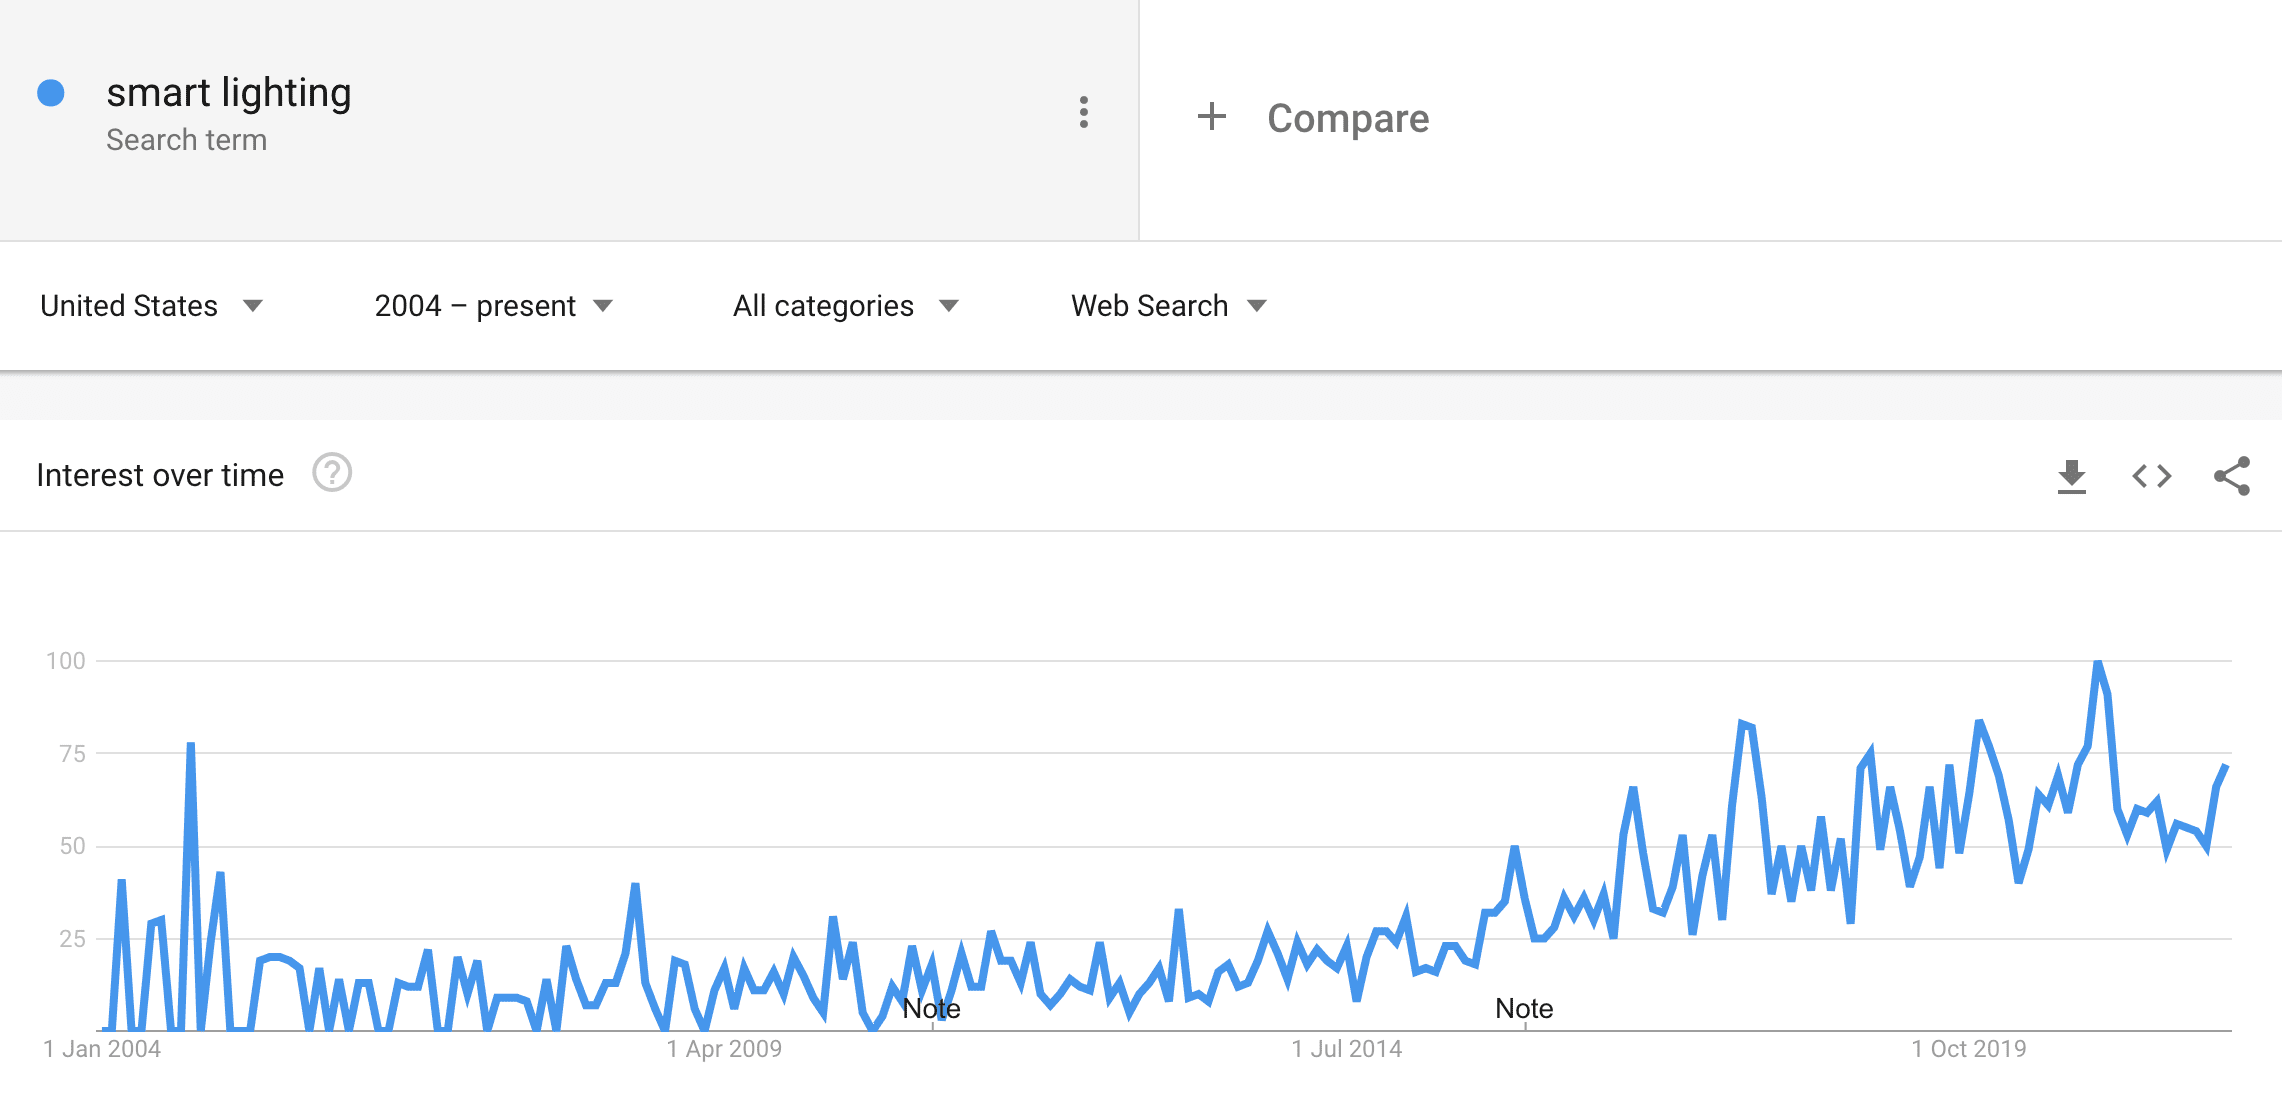The width and height of the screenshot is (2282, 1100).
Task: Click the chart's highest peak at 100
Action: click(2097, 663)
